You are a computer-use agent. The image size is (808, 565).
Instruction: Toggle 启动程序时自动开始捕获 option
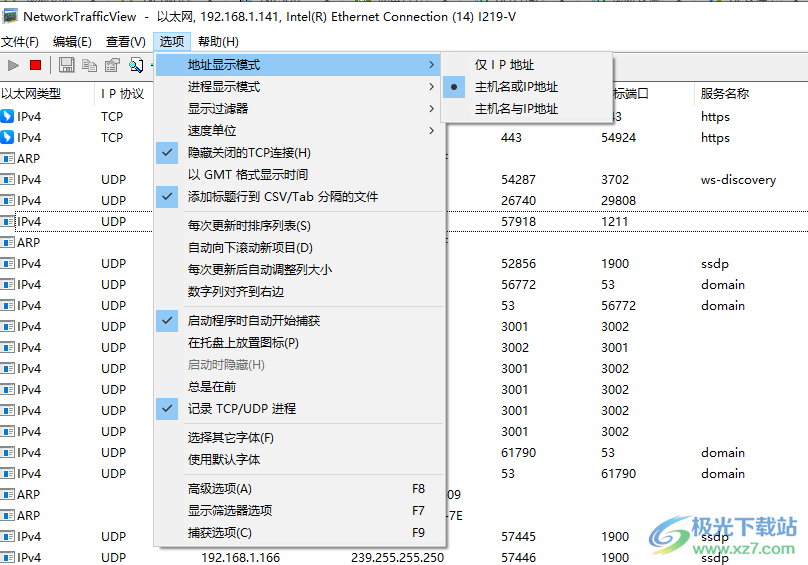coord(300,321)
